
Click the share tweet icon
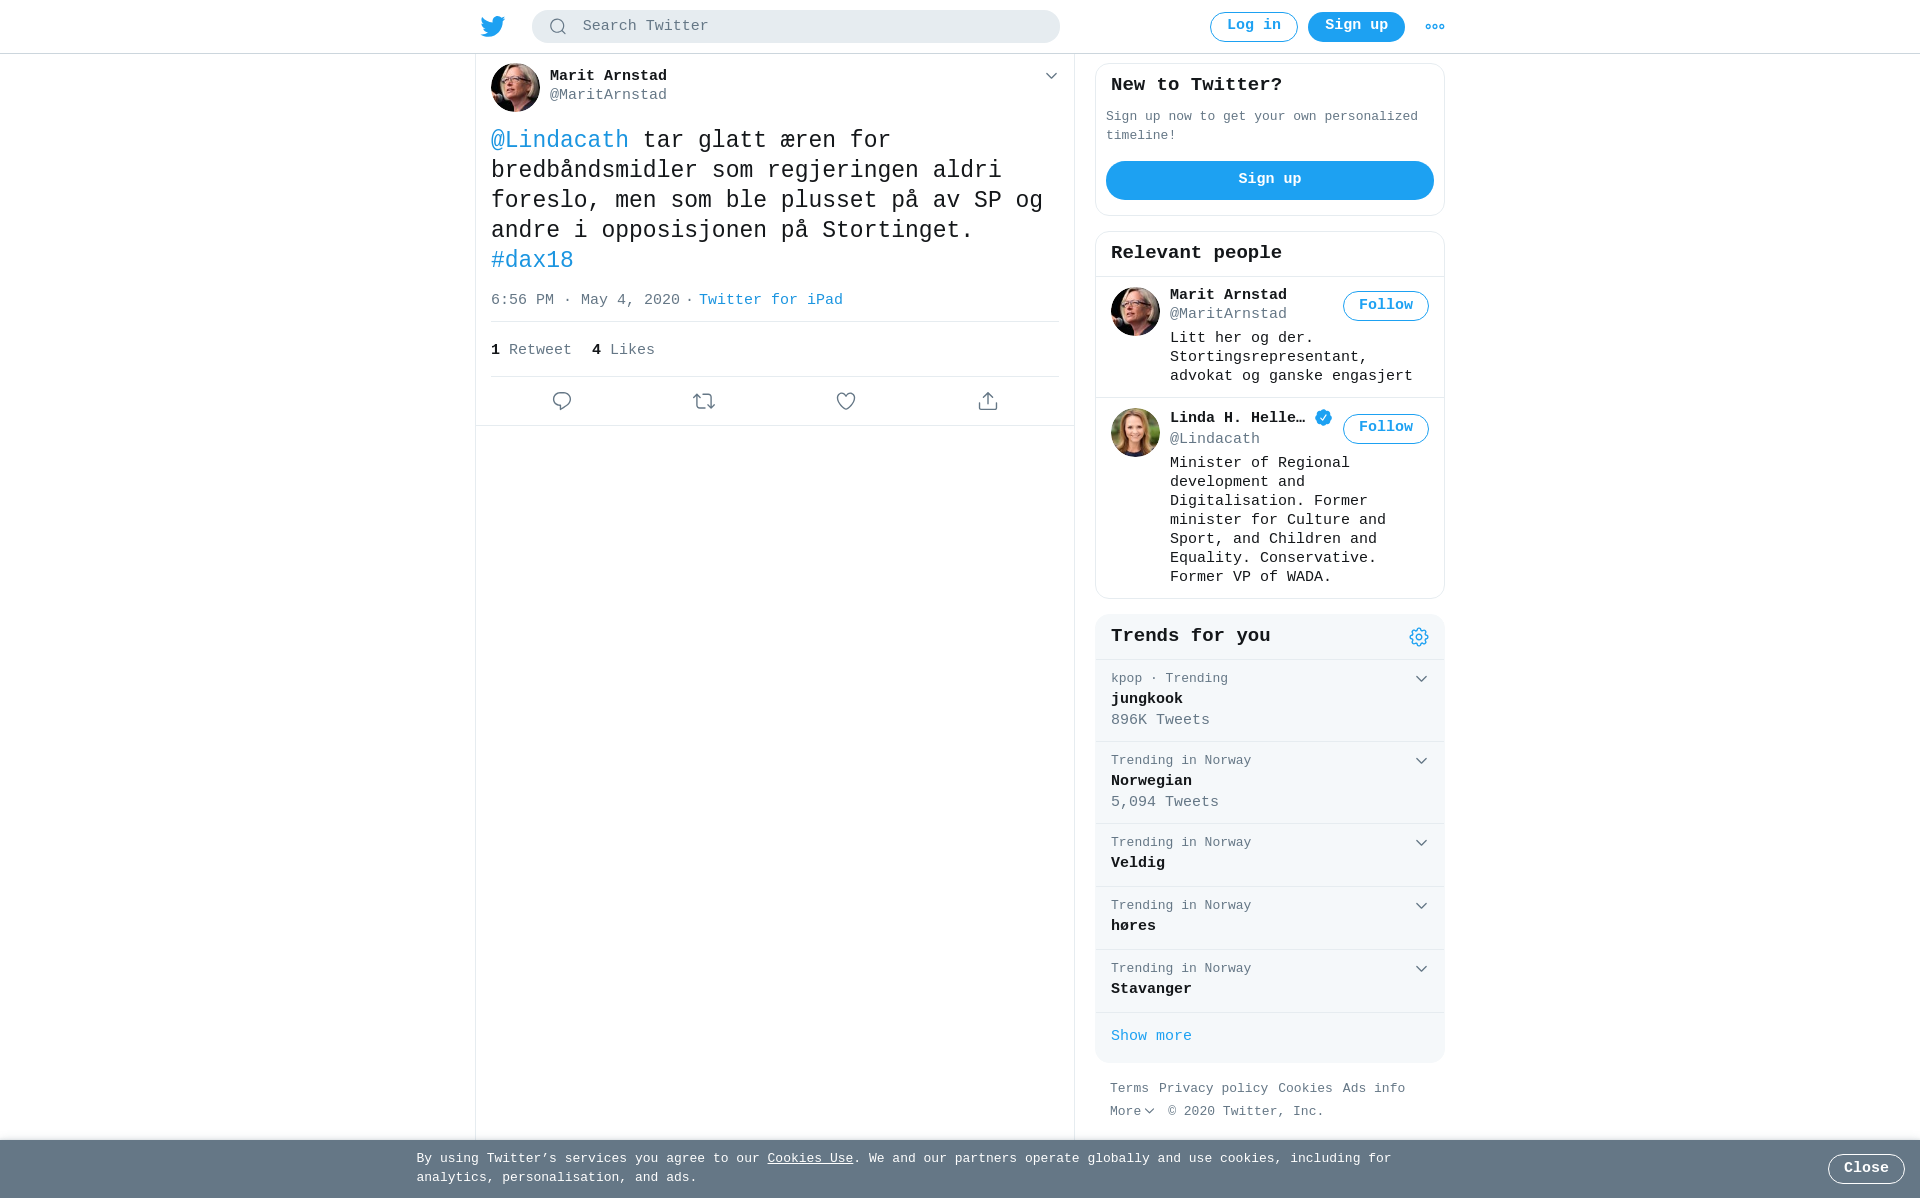click(988, 401)
